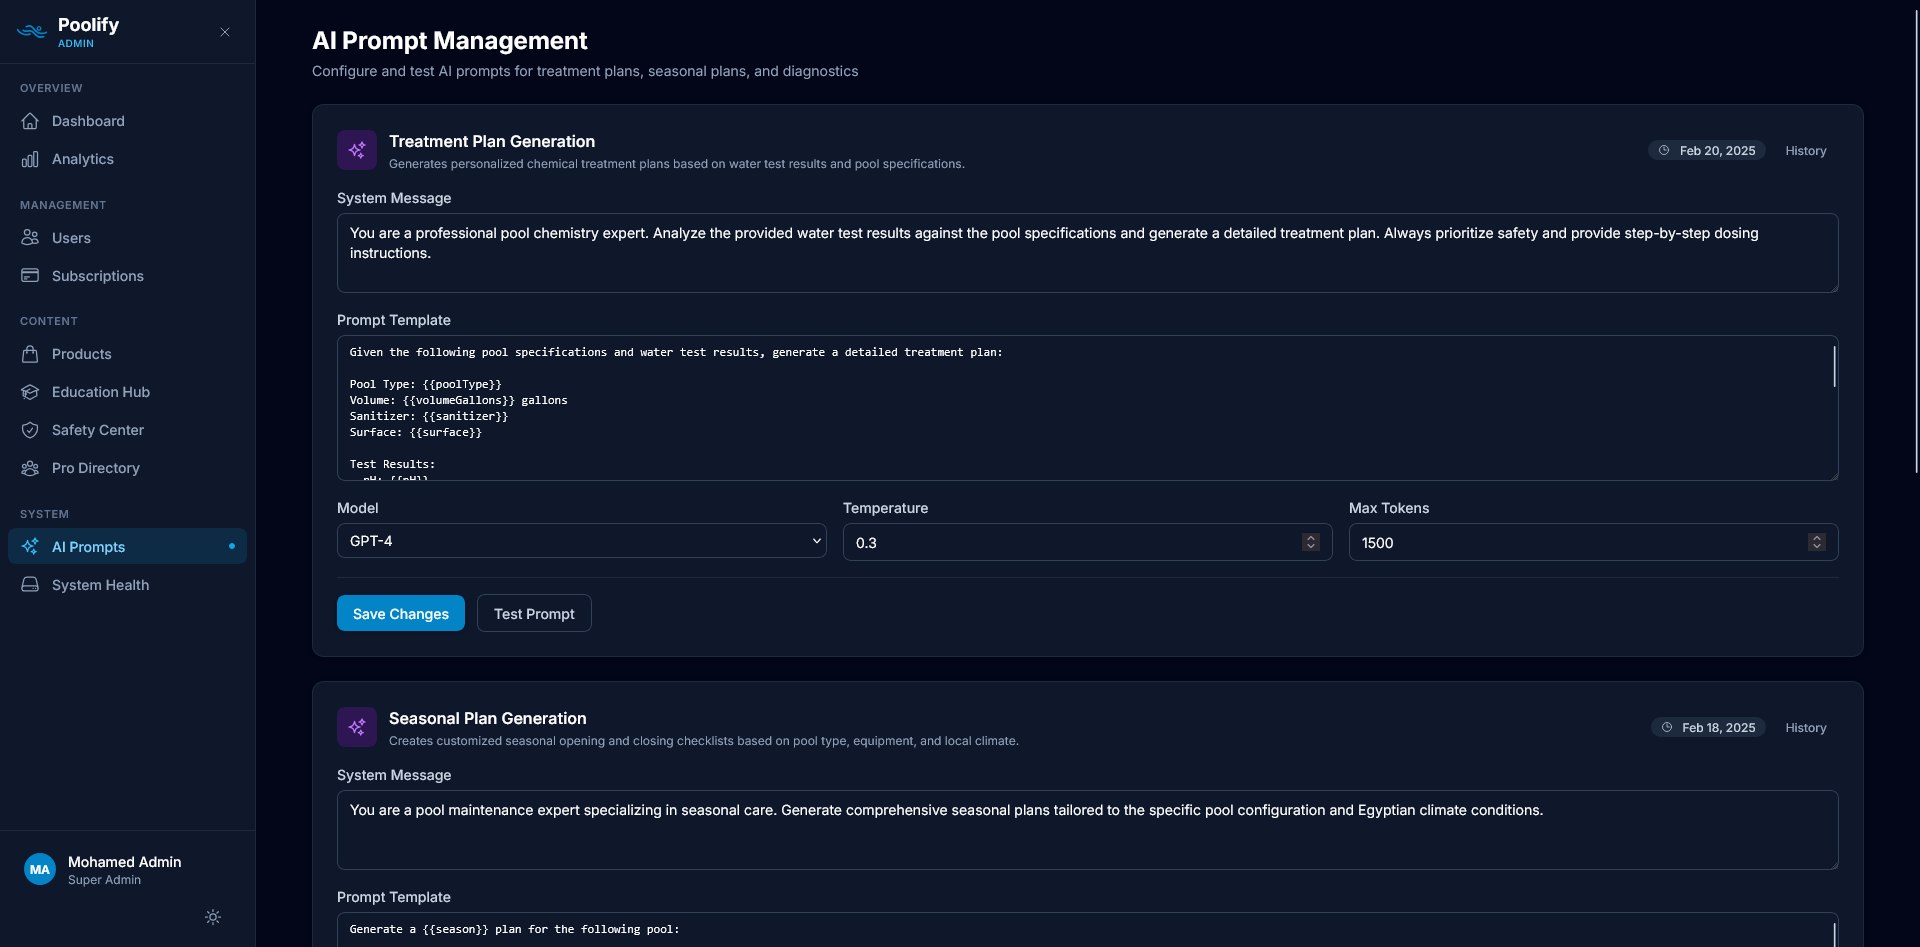1920x947 pixels.
Task: Click the Feb 18, 2025 date badge
Action: [1708, 727]
